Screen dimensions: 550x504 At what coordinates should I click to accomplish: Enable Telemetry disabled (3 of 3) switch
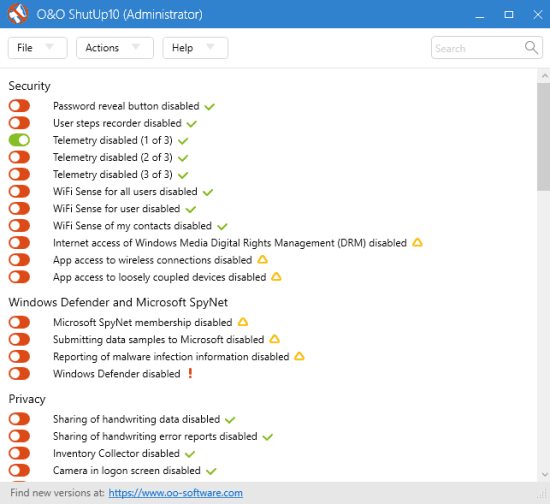click(x=19, y=174)
